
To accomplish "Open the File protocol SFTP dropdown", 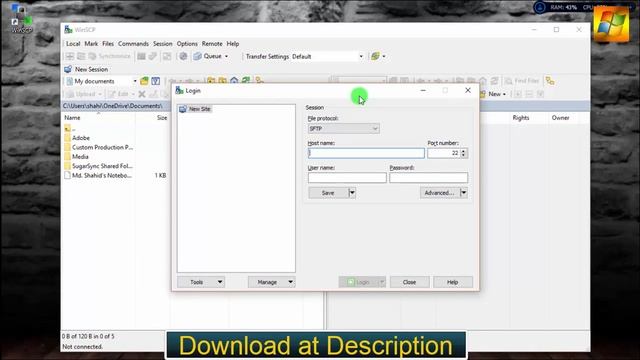I will click(344, 129).
